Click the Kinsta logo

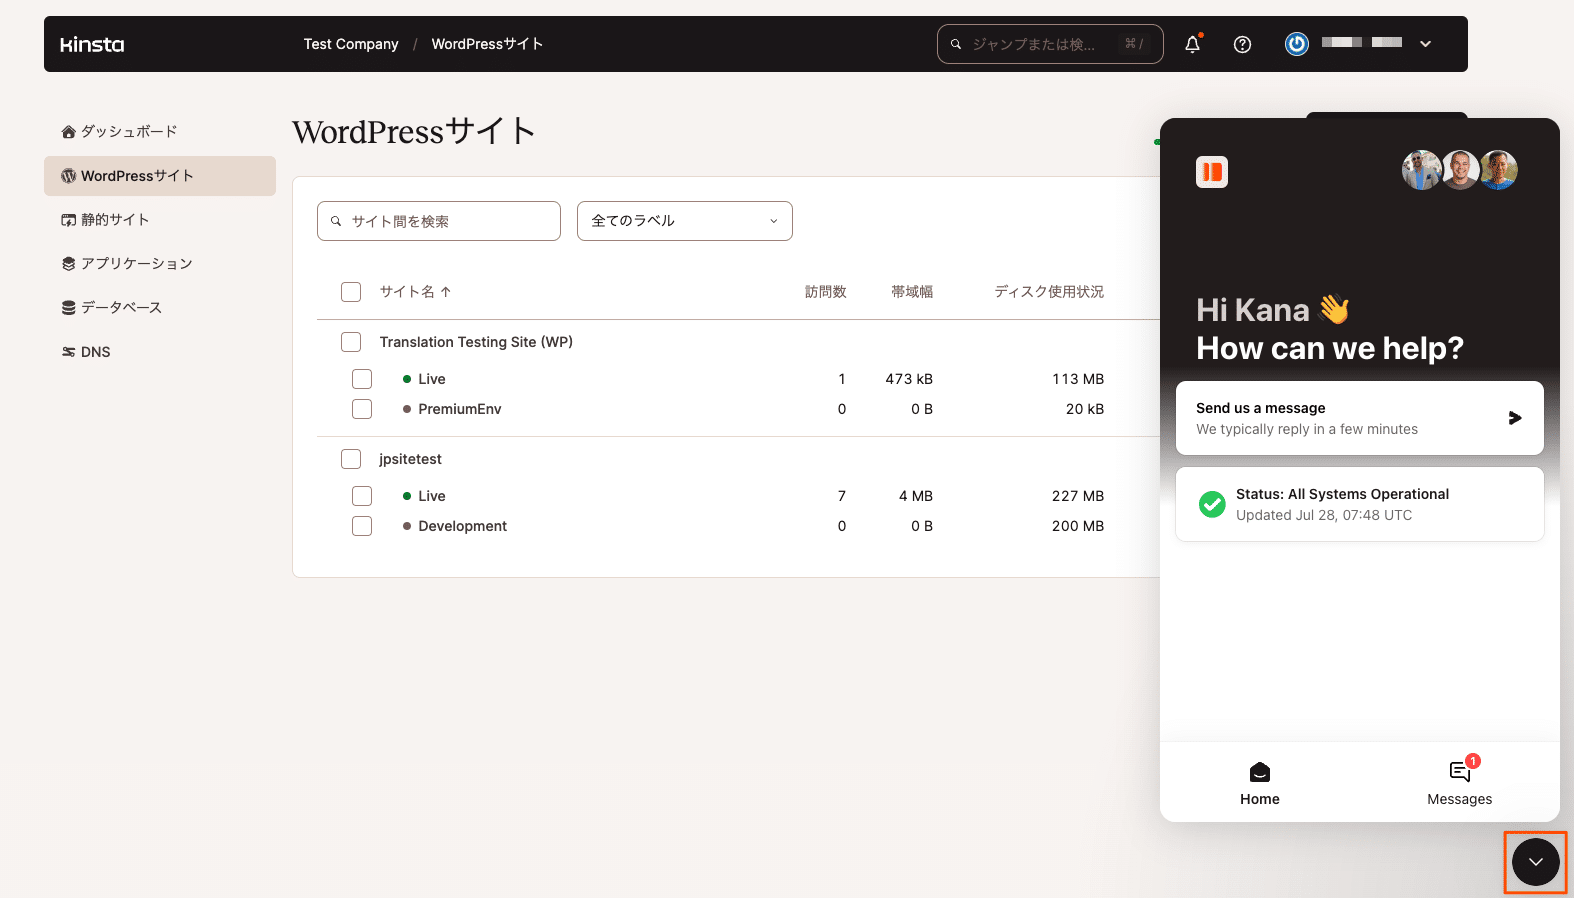[x=92, y=44]
